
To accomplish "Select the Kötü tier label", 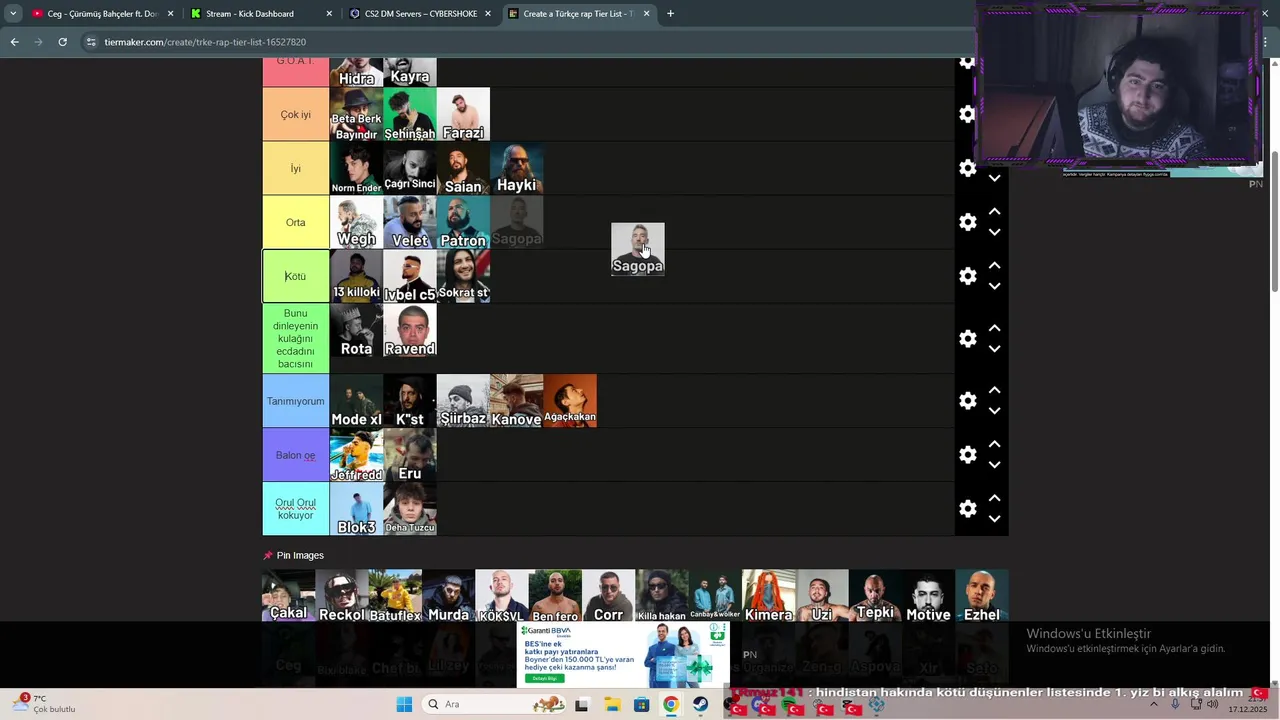I will pos(295,276).
